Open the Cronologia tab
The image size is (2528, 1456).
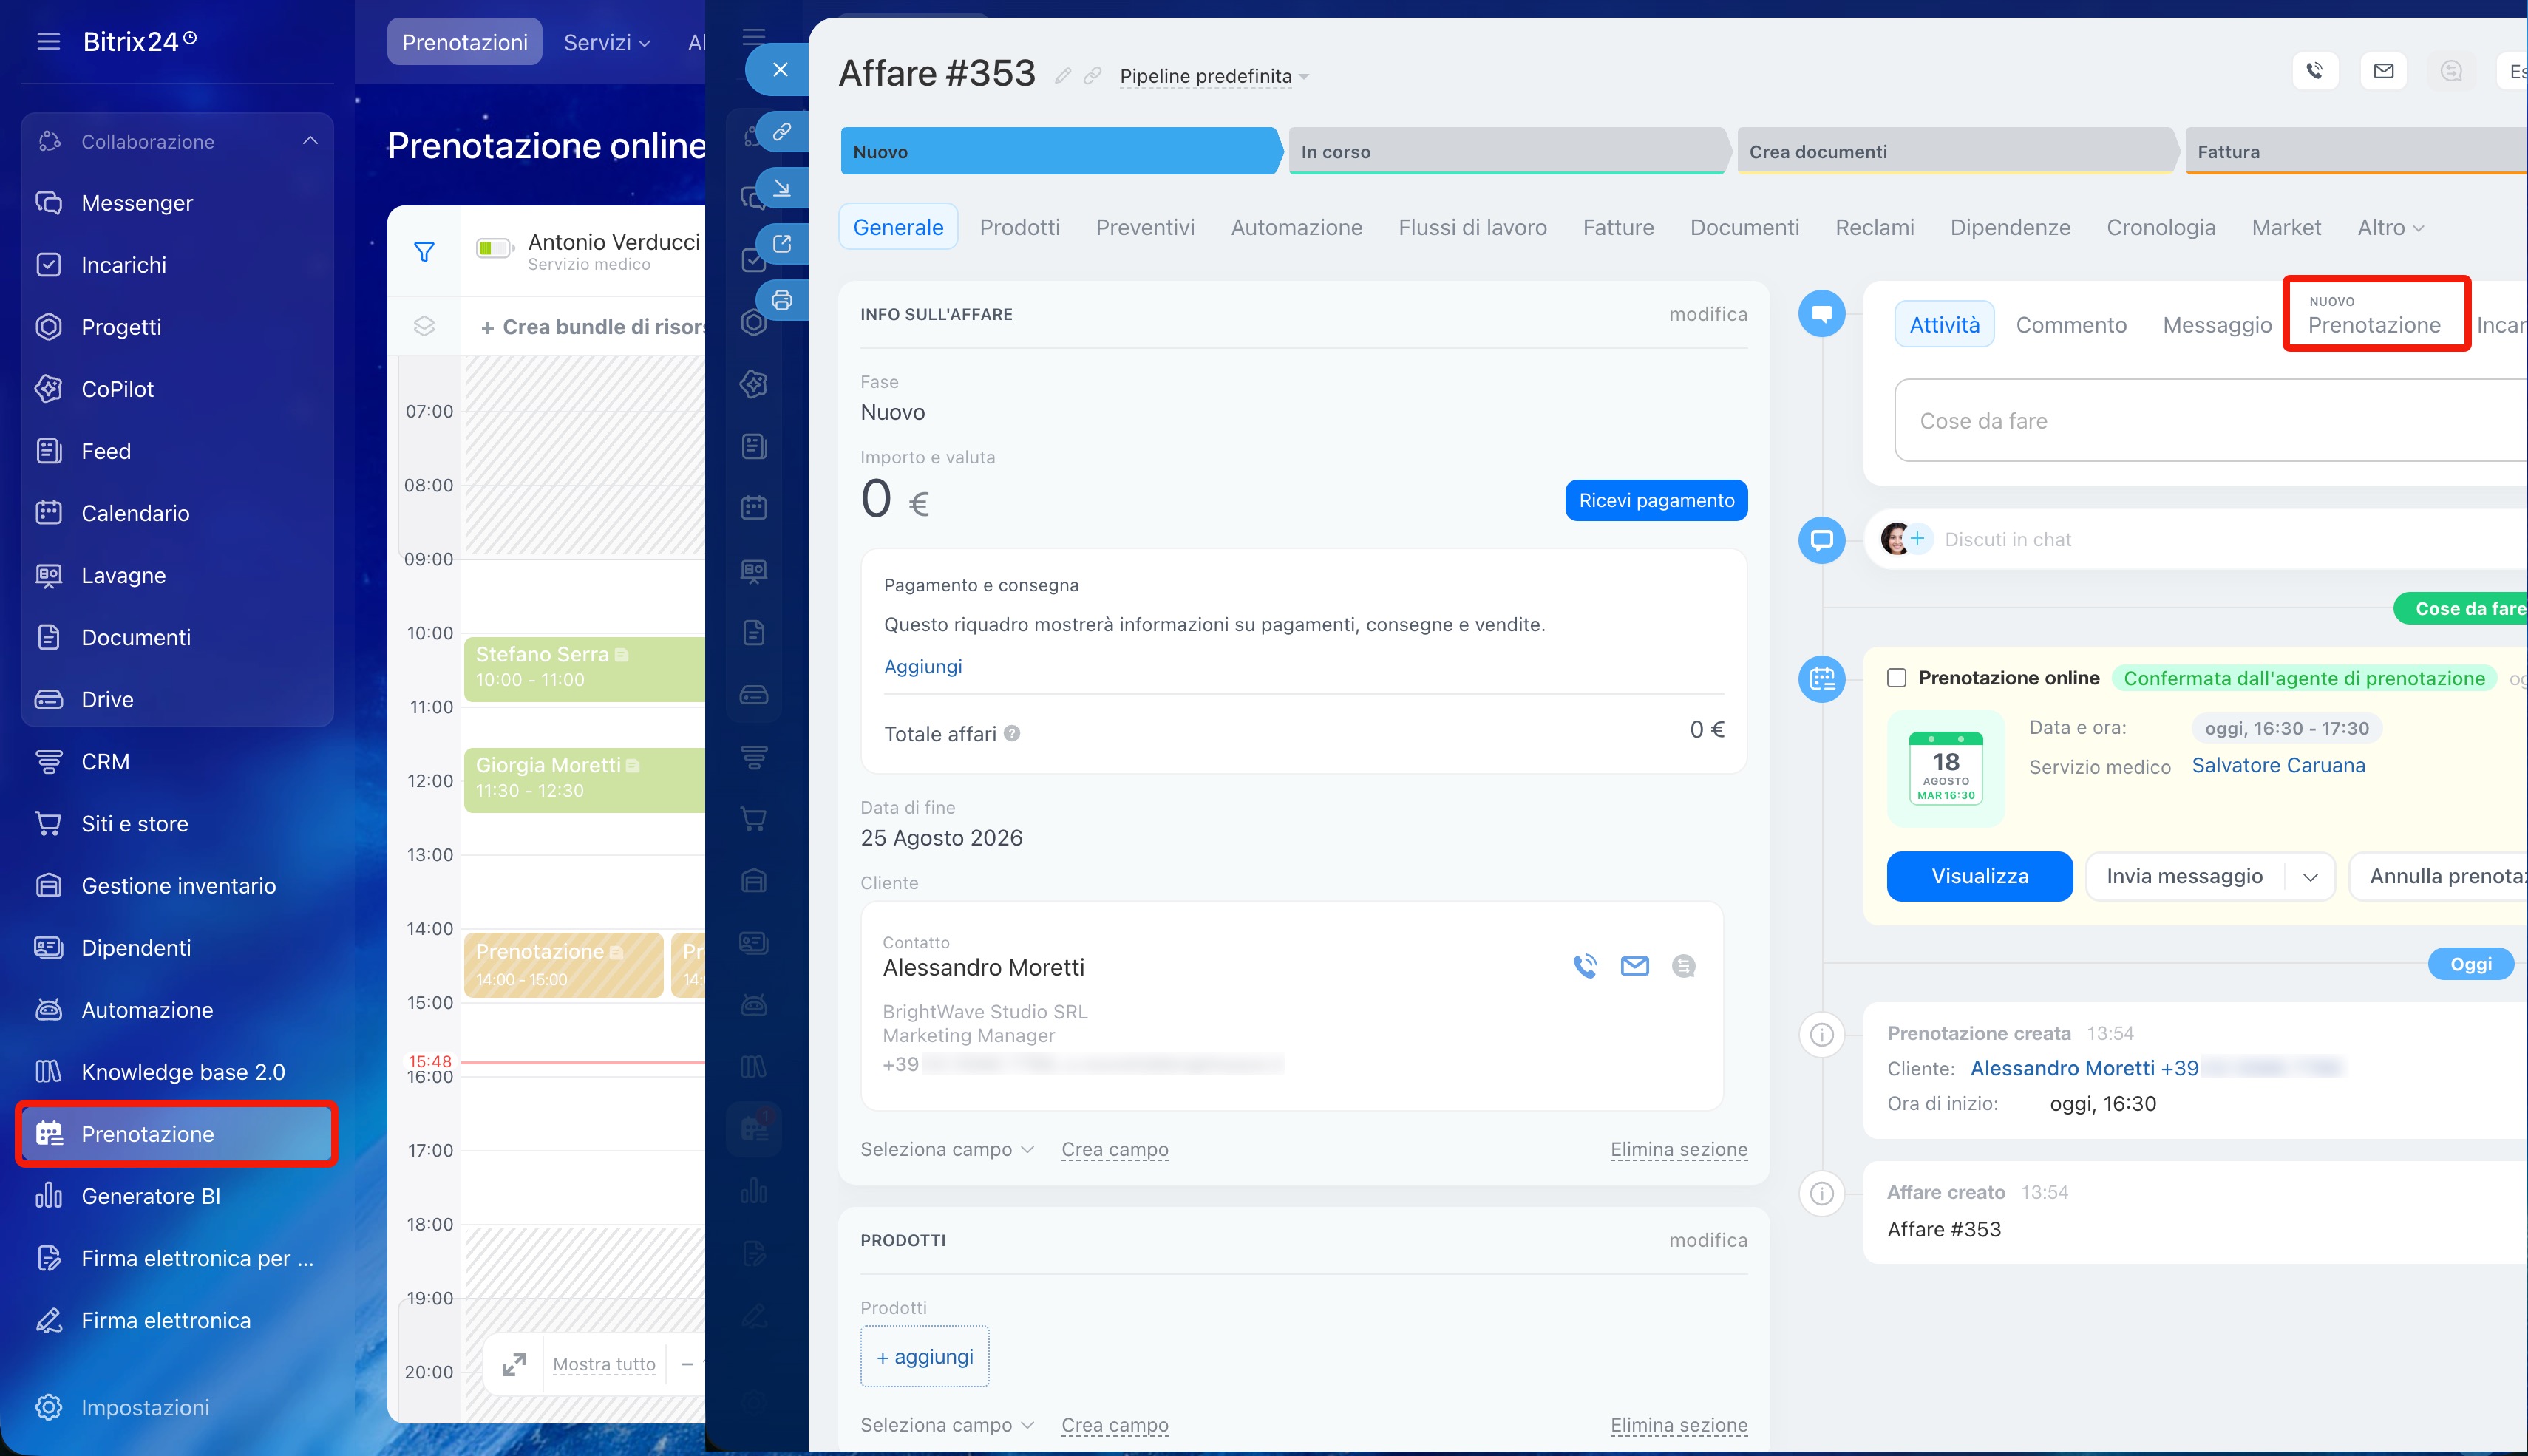(2161, 227)
